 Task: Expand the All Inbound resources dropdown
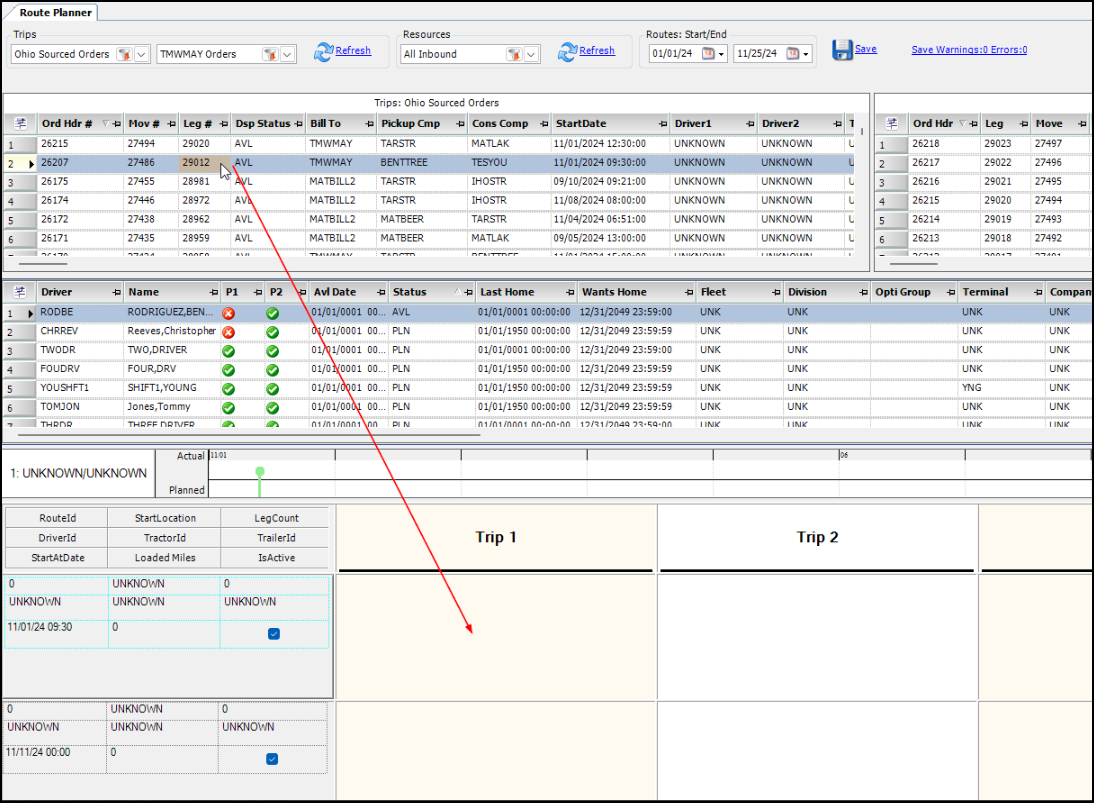[x=531, y=54]
